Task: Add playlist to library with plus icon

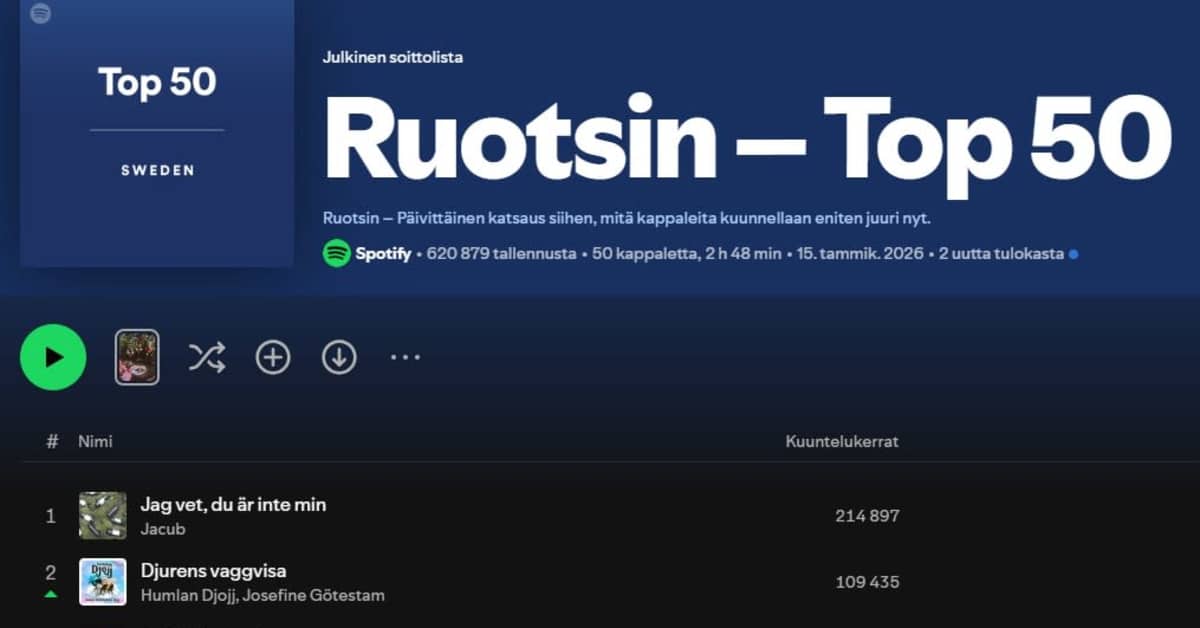Action: [273, 357]
